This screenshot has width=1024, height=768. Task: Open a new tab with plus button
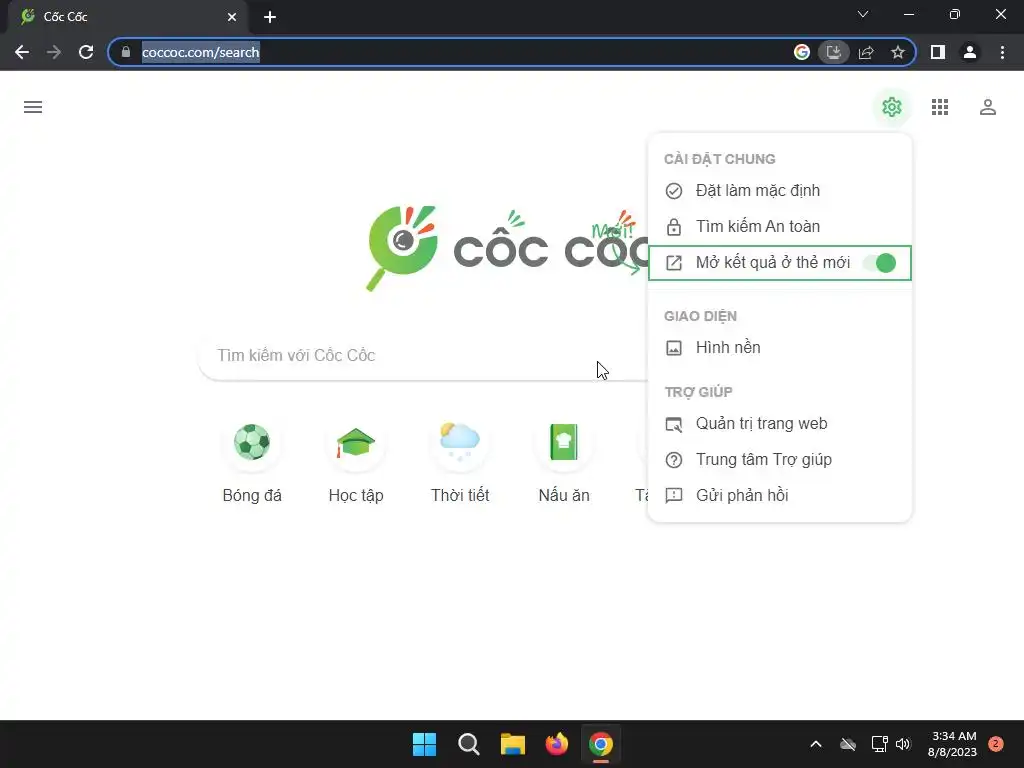point(270,17)
